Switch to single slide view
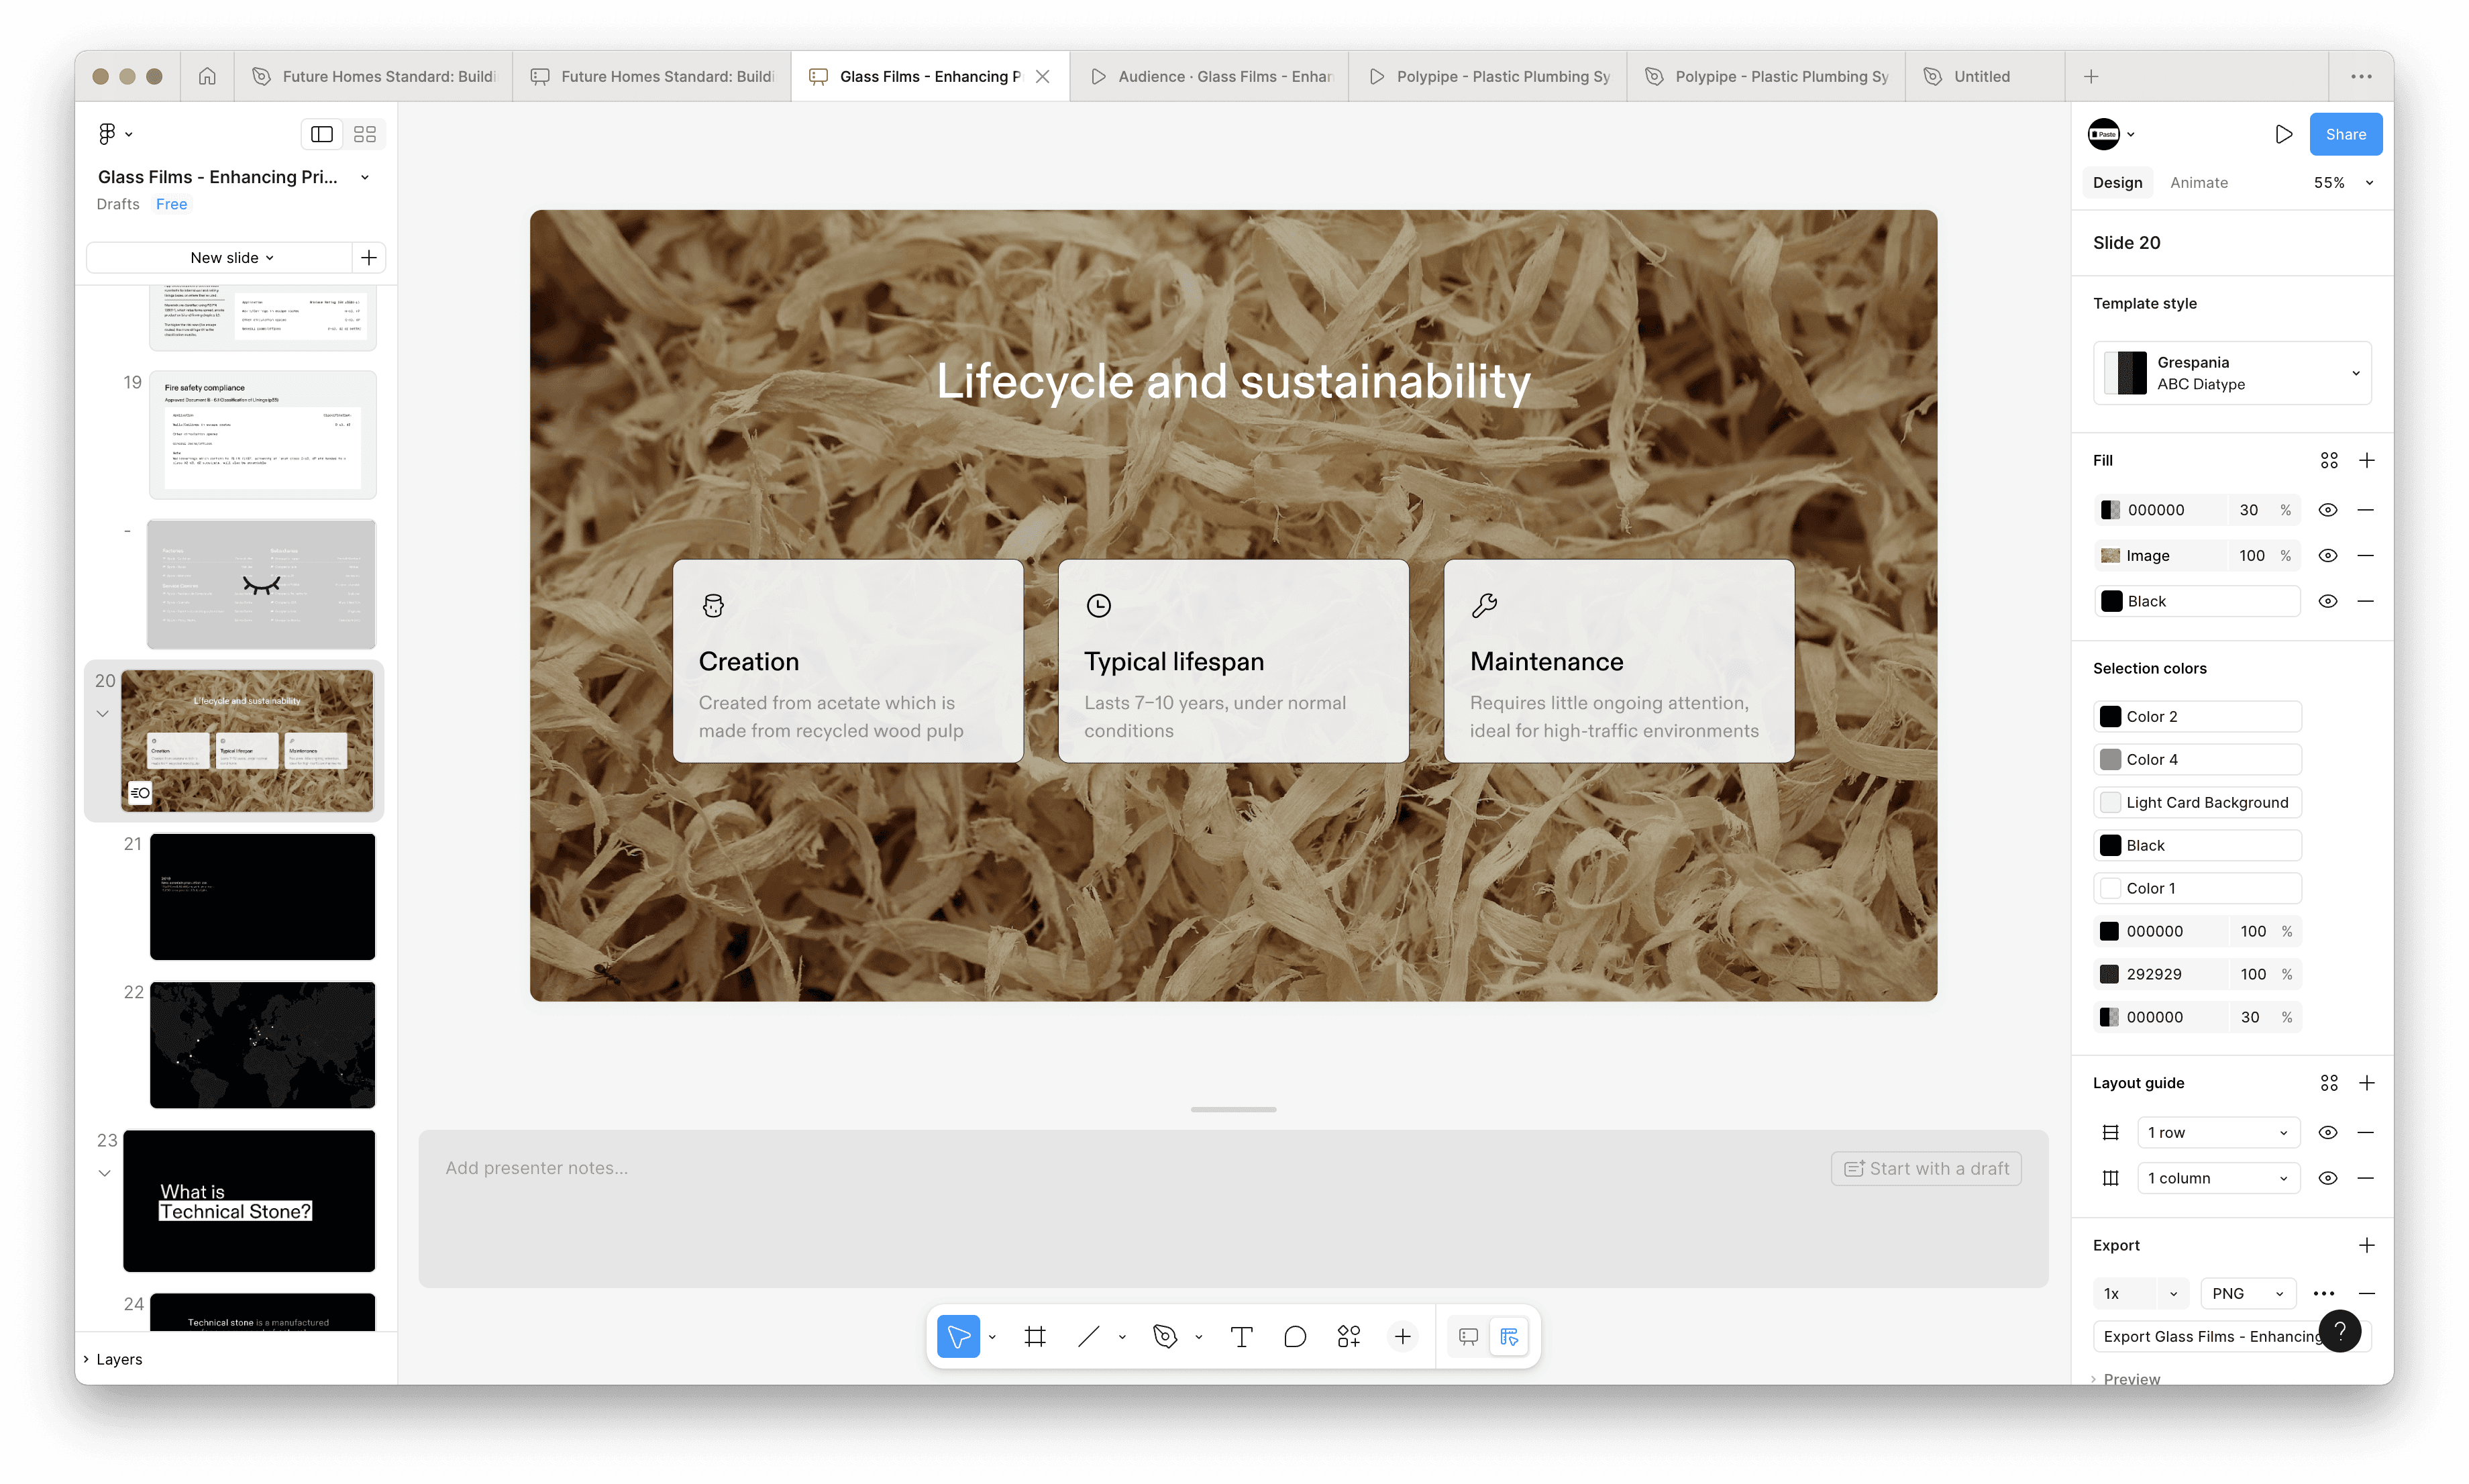 click(322, 134)
